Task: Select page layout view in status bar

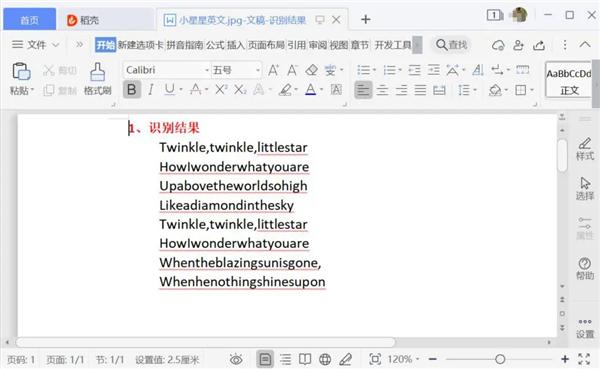Action: pyautogui.click(x=265, y=359)
